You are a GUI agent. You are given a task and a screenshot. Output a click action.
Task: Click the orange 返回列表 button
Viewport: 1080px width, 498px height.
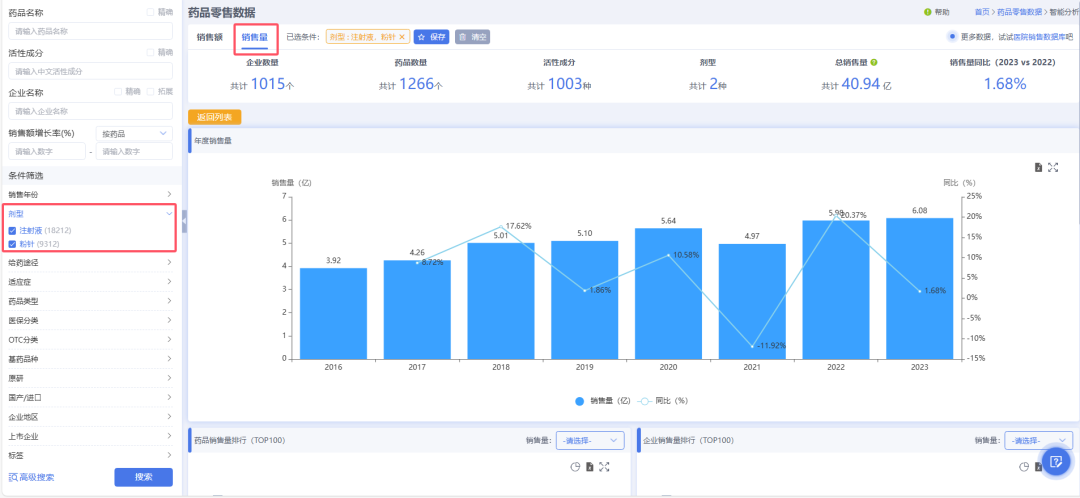[214, 117]
